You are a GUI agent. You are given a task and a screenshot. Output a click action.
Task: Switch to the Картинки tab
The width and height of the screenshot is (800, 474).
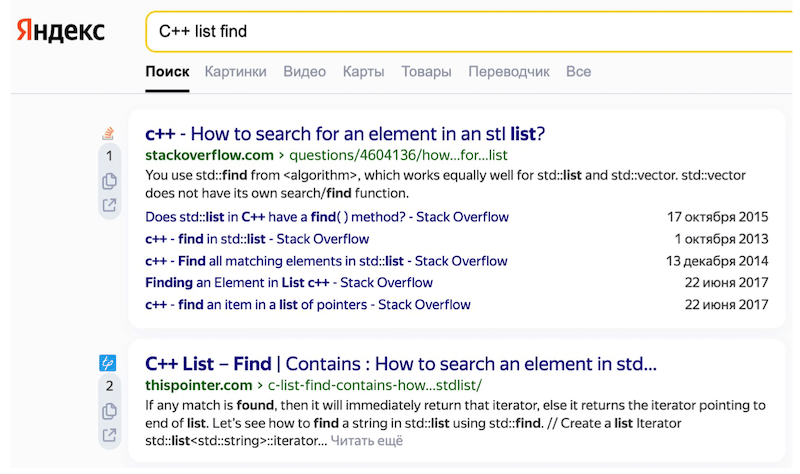click(x=235, y=72)
